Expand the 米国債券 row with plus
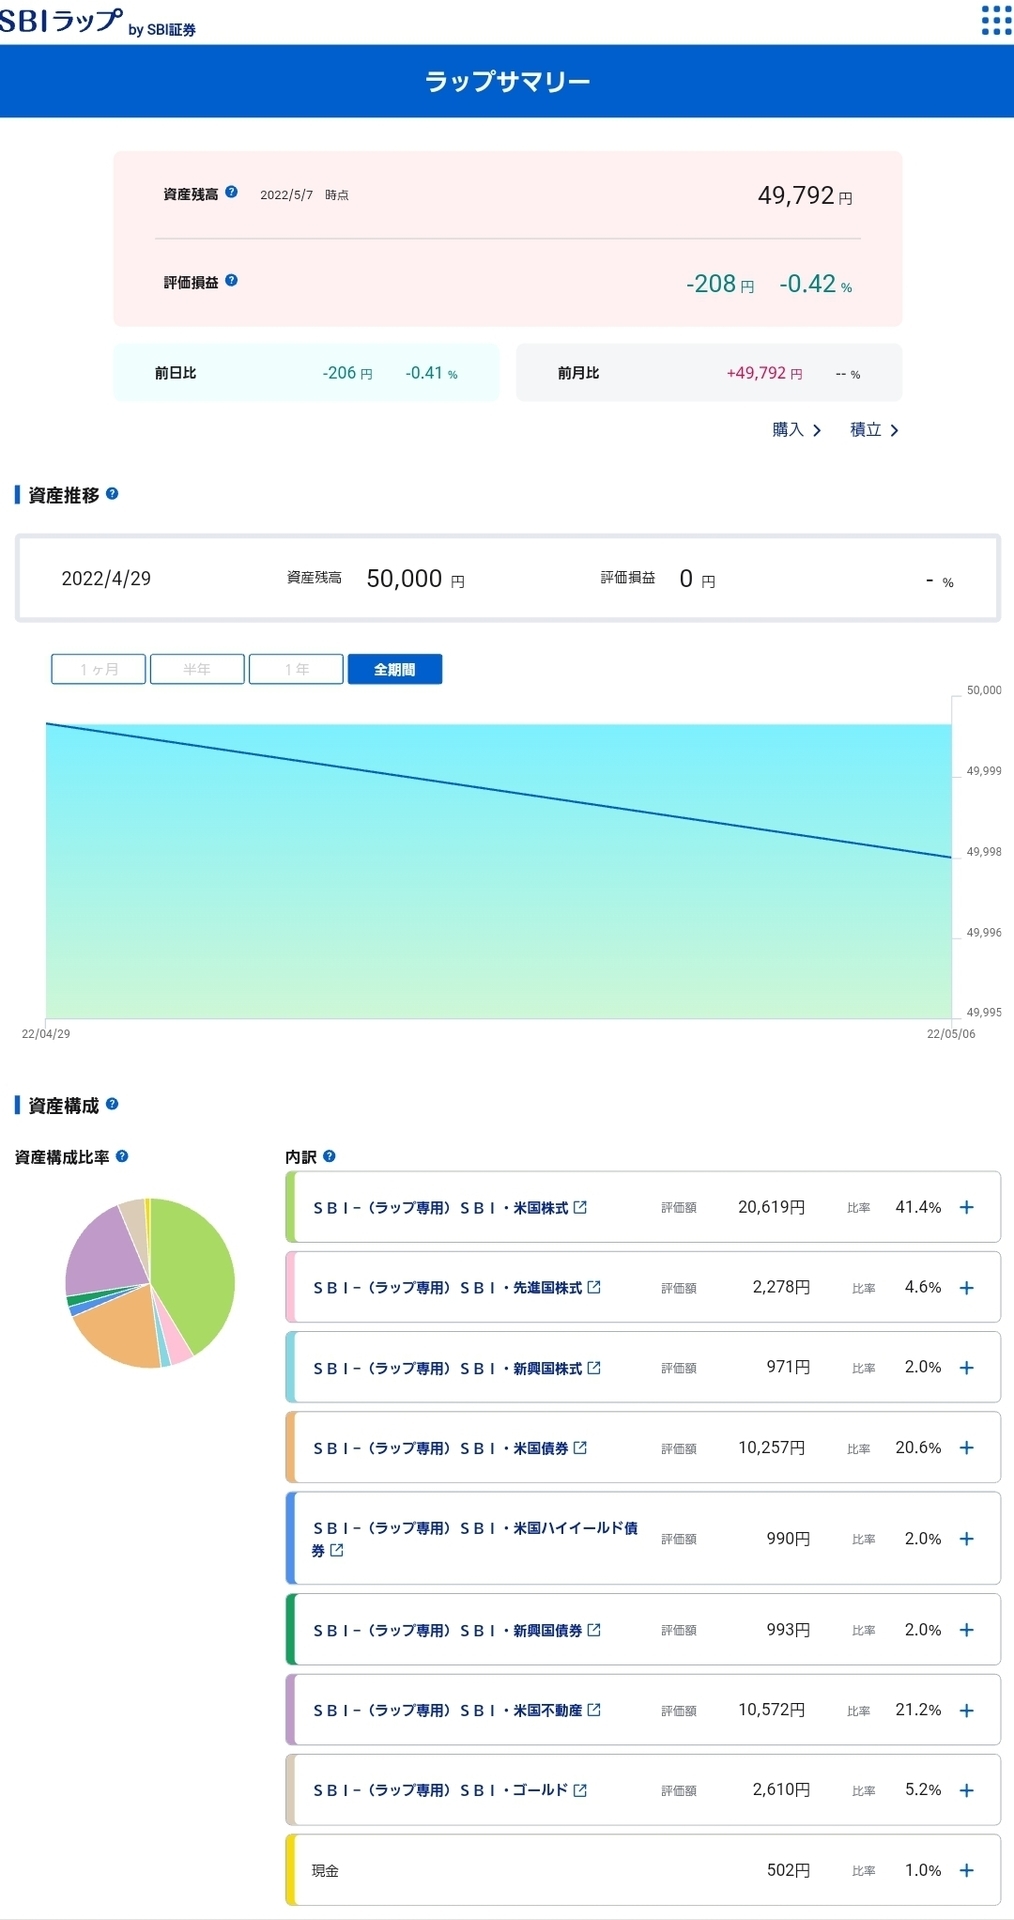 (967, 1447)
